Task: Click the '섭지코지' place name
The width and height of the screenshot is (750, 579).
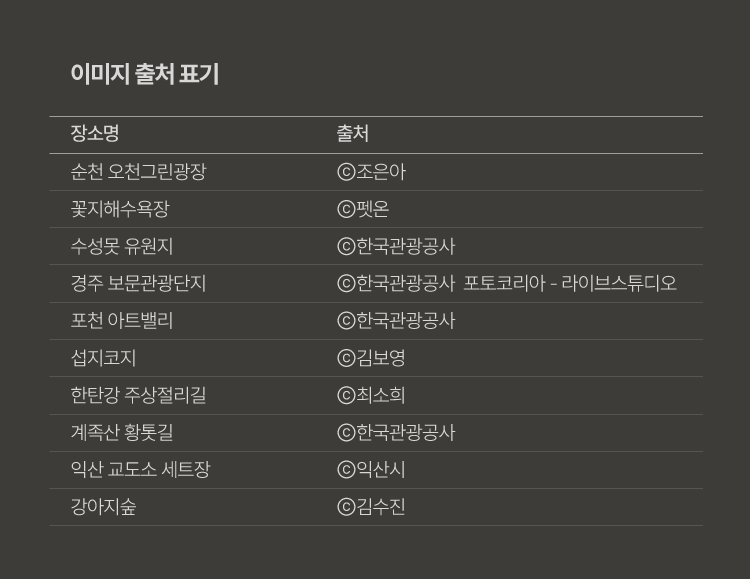Action: coord(104,358)
